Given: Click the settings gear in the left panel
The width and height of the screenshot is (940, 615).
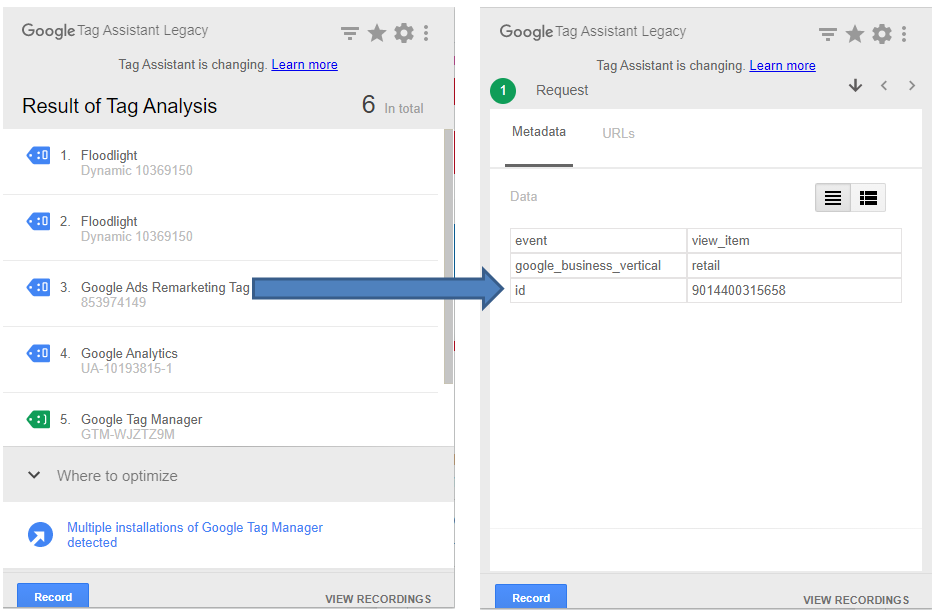Looking at the screenshot, I should tap(403, 31).
